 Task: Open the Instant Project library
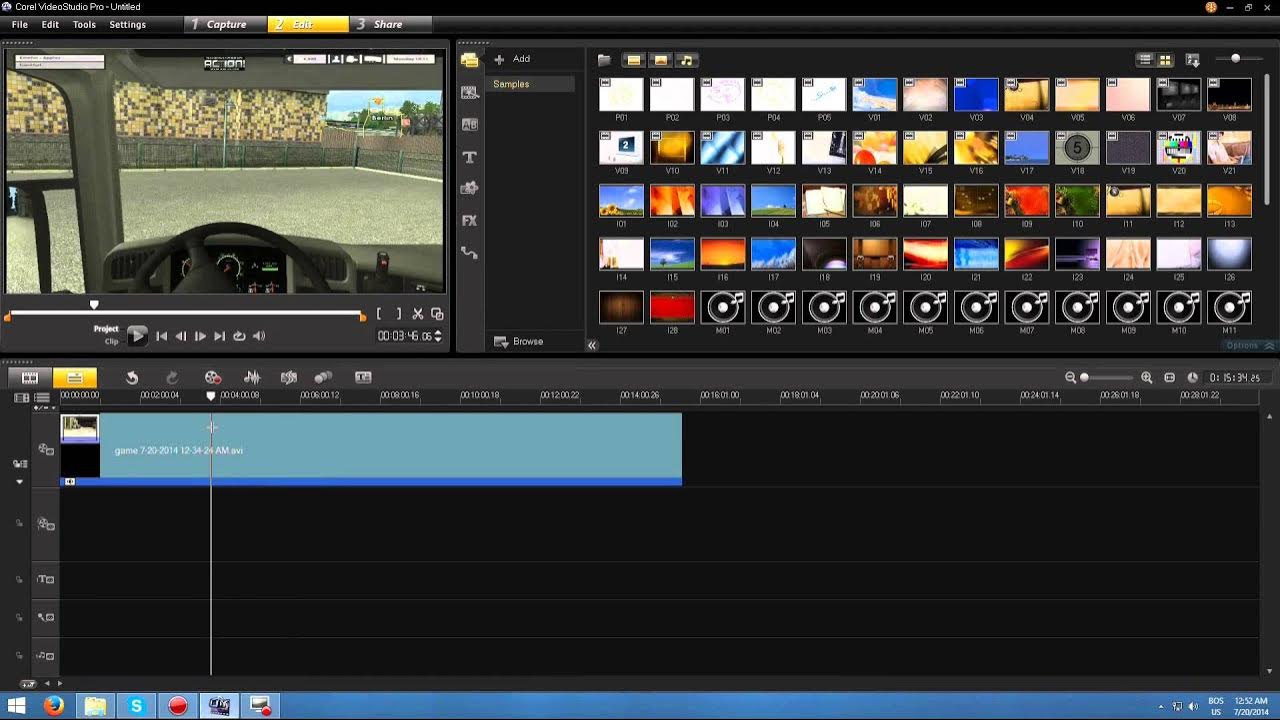point(469,92)
